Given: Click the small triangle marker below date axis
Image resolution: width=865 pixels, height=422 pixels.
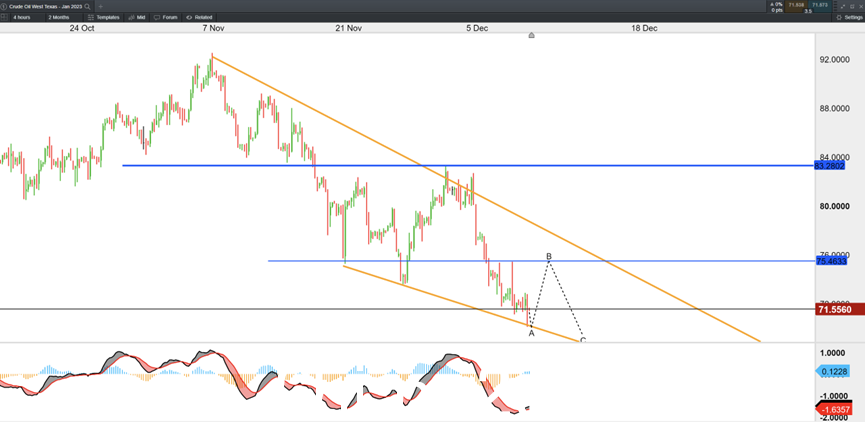Looking at the screenshot, I should point(531,36).
